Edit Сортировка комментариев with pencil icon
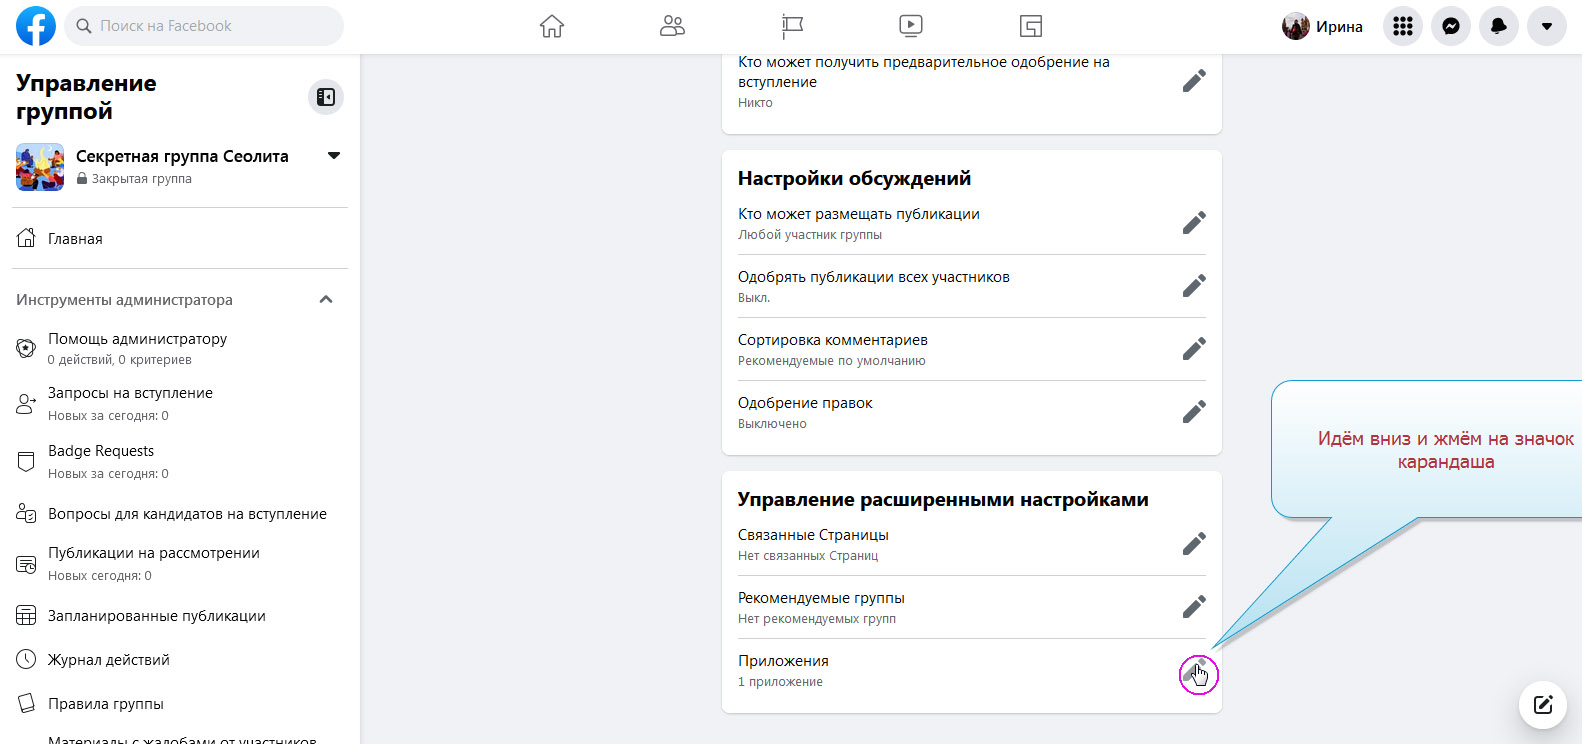 (1194, 349)
